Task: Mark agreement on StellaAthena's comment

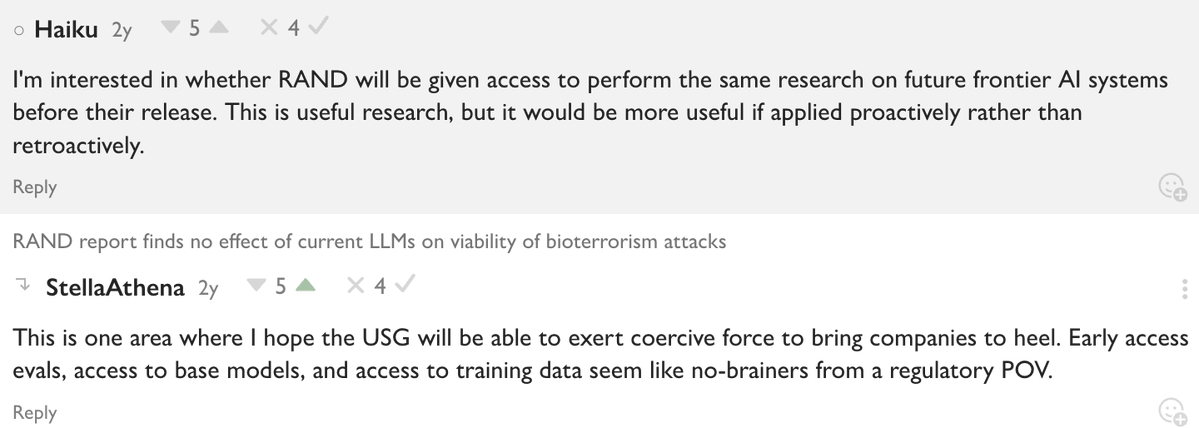Action: coord(405,288)
